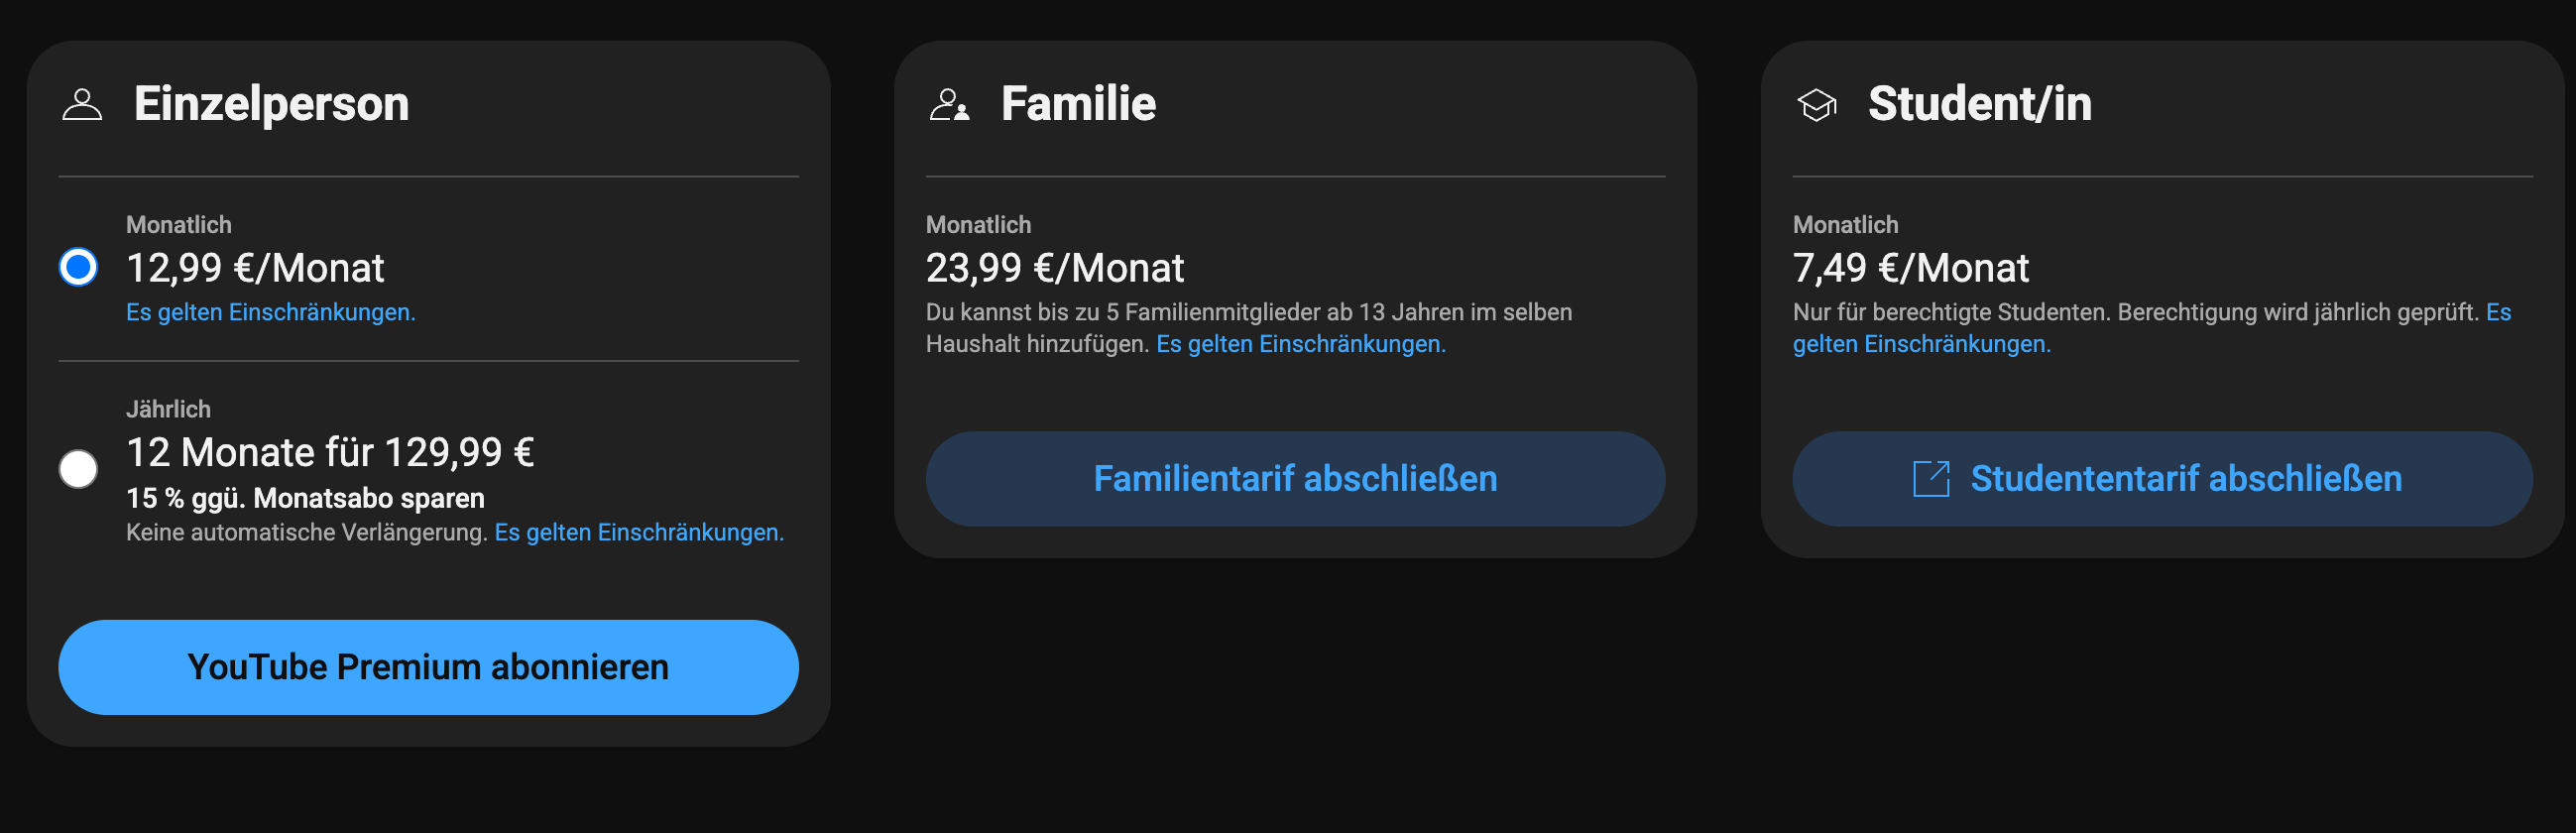The height and width of the screenshot is (833, 2576).
Task: Open restrictions link under 12,99 €/Monat
Action: (270, 312)
